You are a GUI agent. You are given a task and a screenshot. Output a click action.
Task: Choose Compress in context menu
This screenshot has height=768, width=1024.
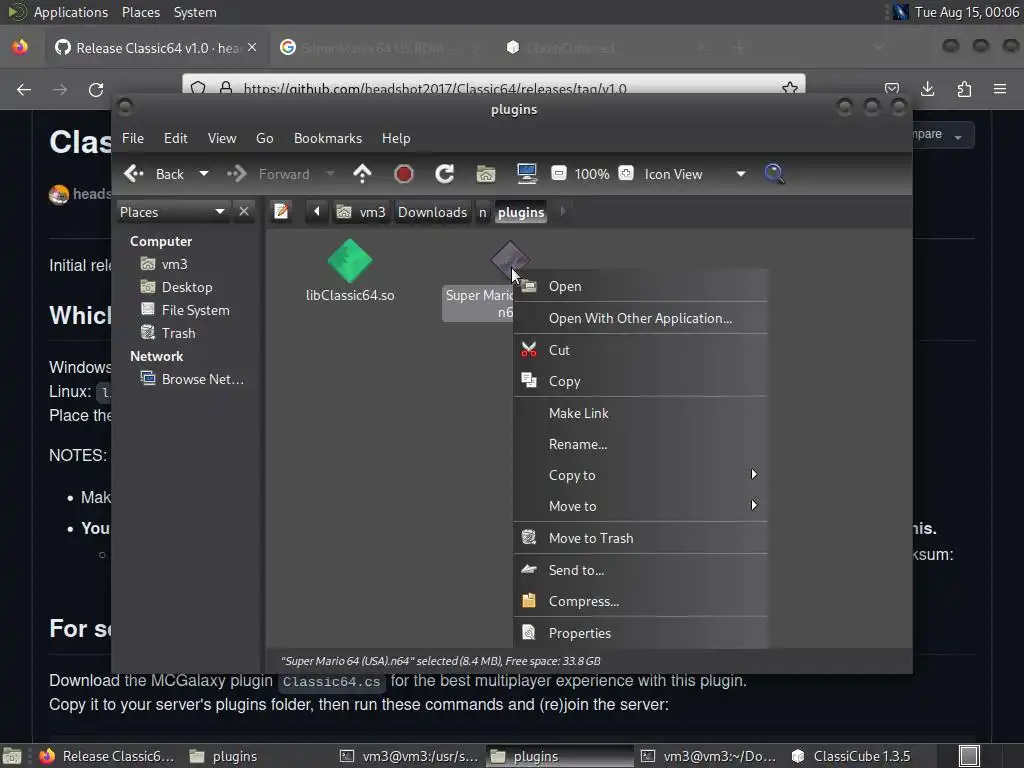click(x=641, y=601)
